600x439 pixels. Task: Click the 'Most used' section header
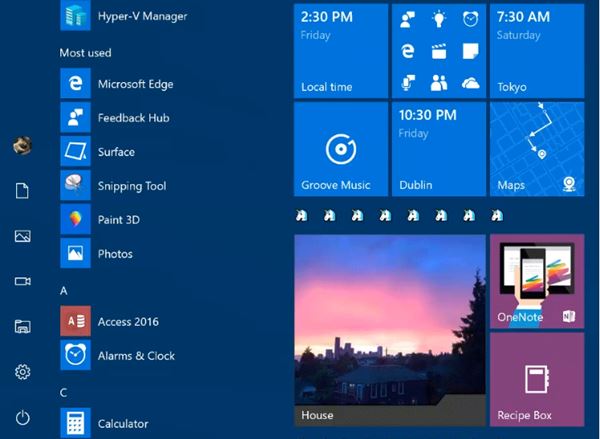(x=85, y=53)
